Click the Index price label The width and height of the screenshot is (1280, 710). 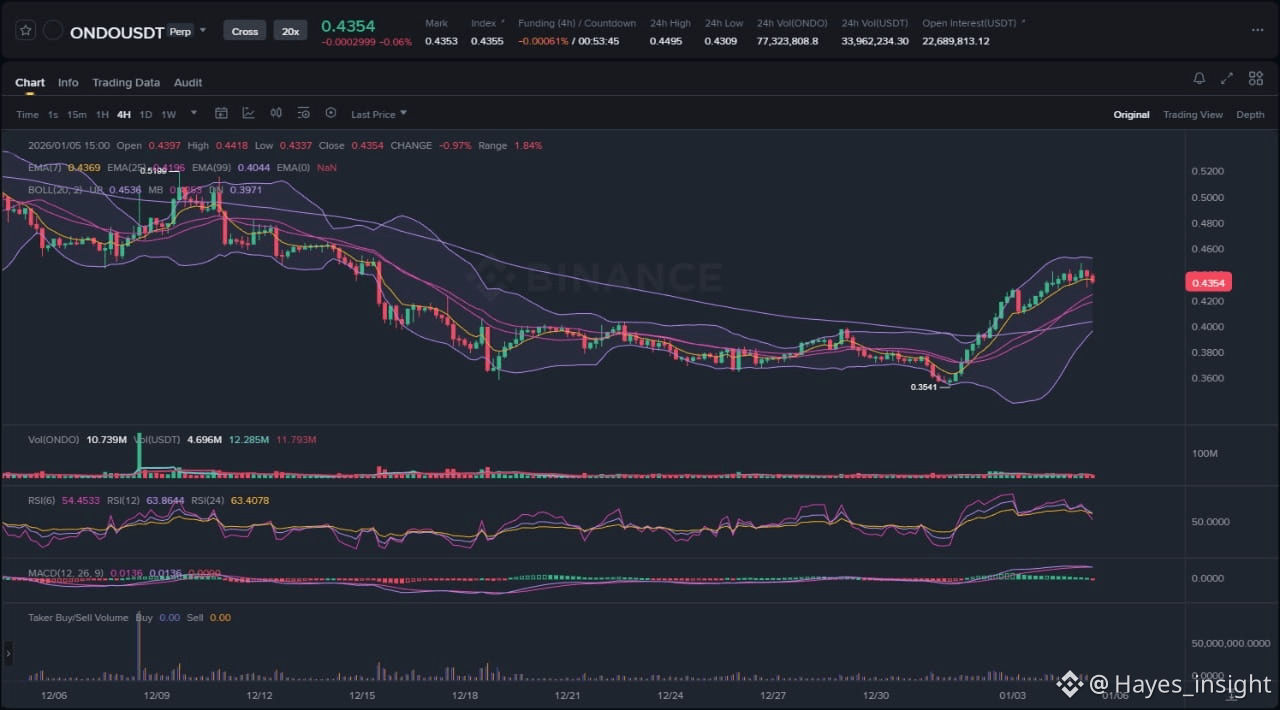click(x=483, y=22)
